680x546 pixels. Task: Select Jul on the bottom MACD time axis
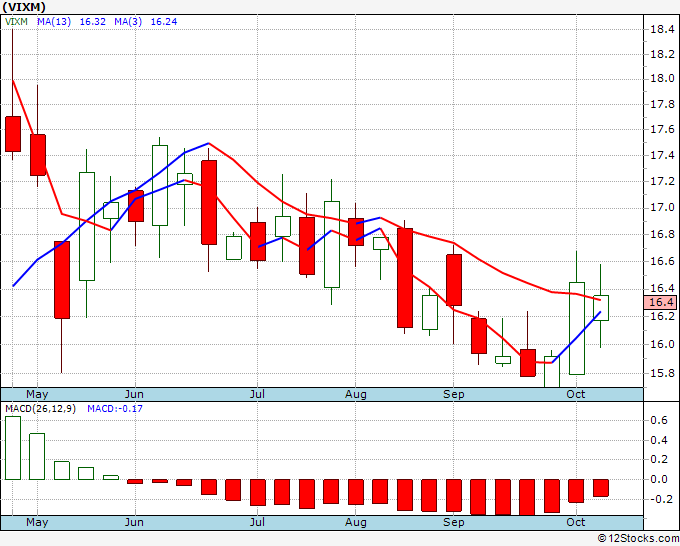pos(257,522)
